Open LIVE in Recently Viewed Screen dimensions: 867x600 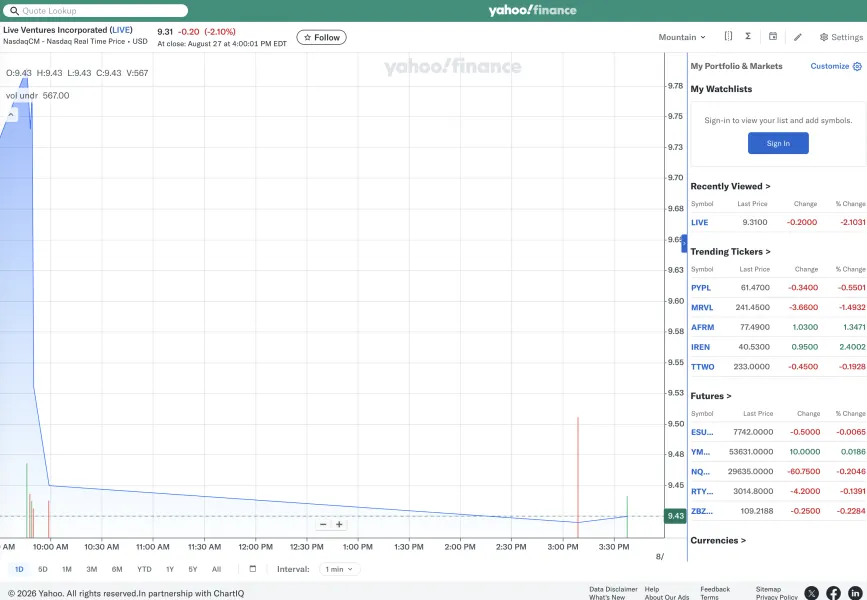pyautogui.click(x=699, y=222)
